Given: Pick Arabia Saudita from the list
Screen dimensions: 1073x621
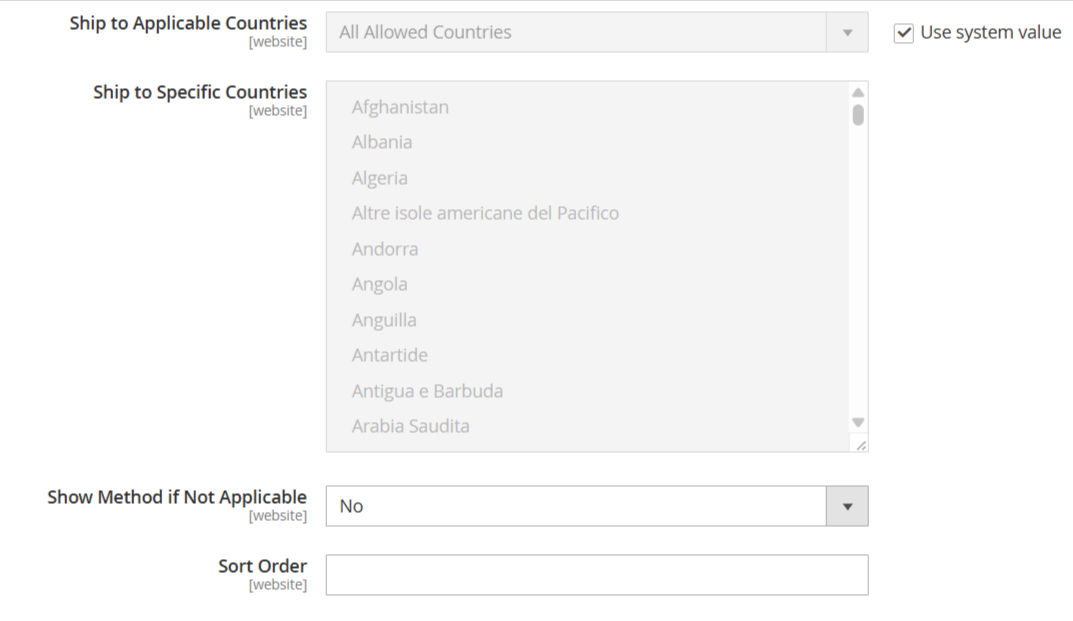Looking at the screenshot, I should coord(410,426).
